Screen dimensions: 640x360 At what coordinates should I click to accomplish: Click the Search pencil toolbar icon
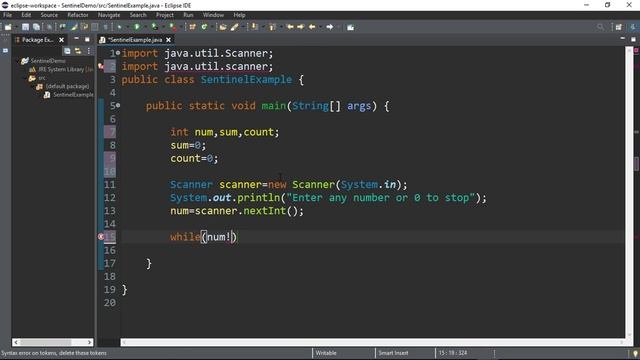235,27
